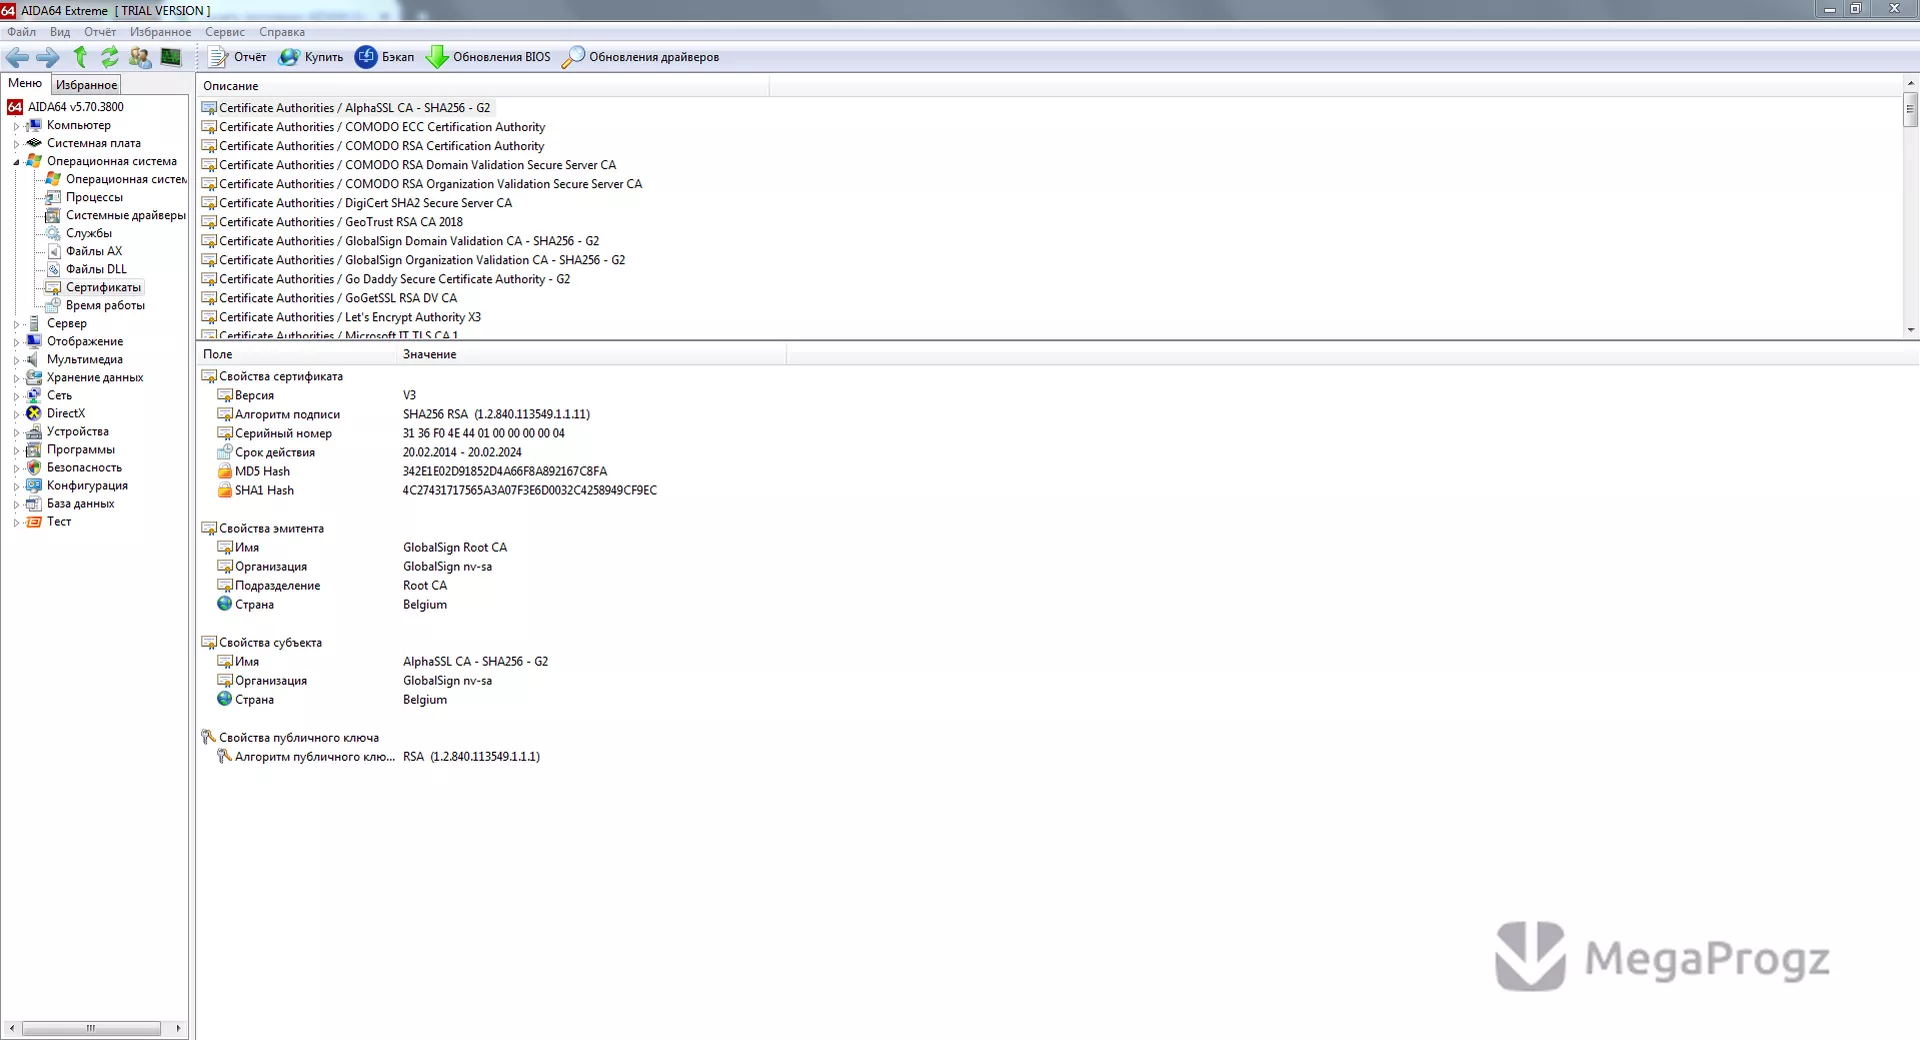This screenshot has width=1920, height=1040.
Task: Open the Файл menu
Action: pos(21,32)
